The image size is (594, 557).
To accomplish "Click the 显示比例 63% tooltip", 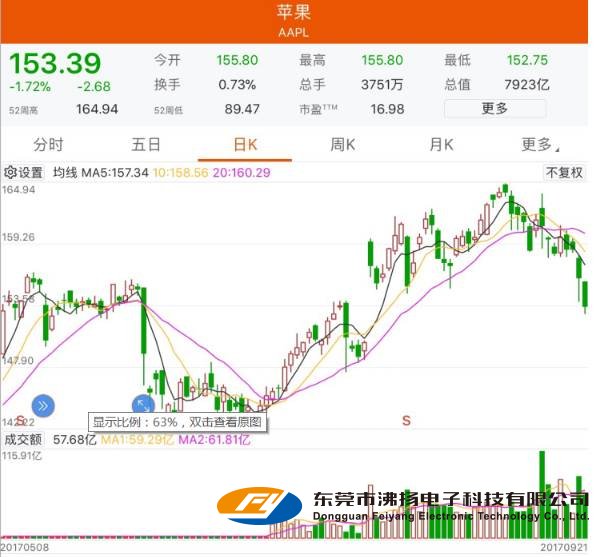I will tap(177, 422).
